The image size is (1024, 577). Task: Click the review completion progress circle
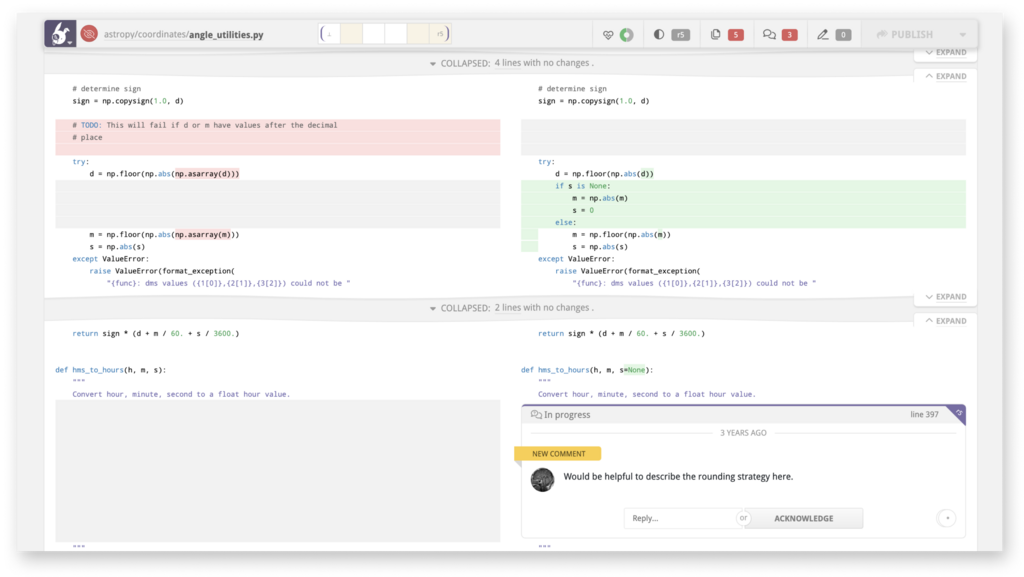point(628,33)
